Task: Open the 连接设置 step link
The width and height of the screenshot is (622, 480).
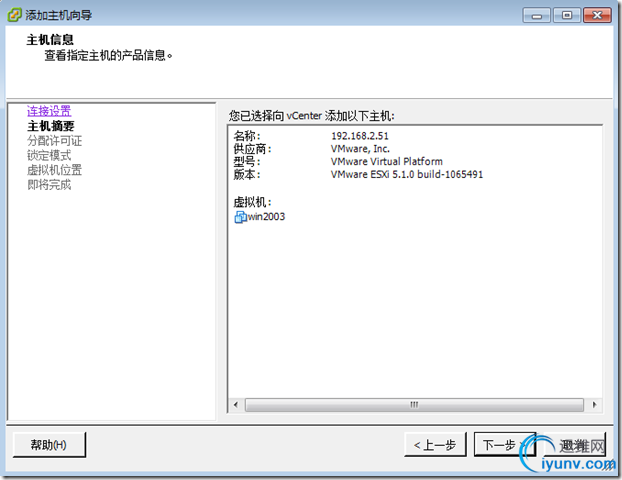Action: pos(49,111)
